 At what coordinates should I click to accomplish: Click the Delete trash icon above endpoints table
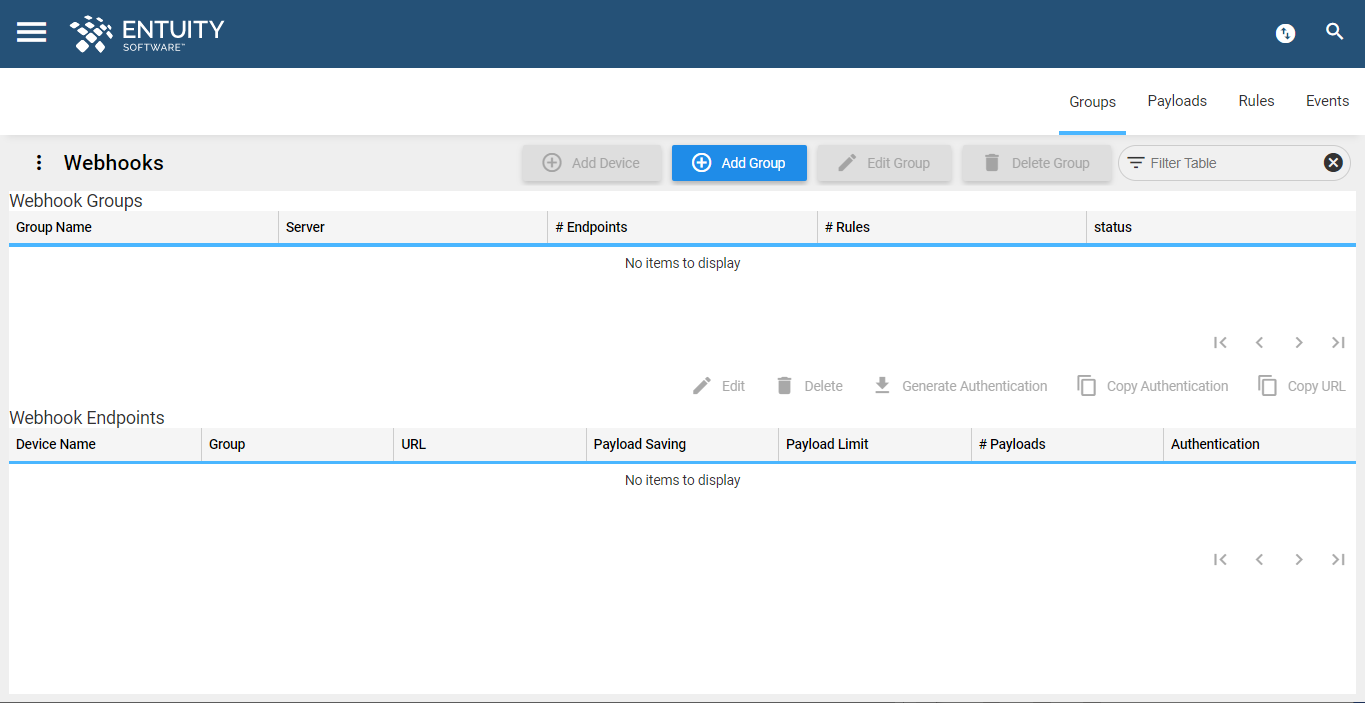point(809,385)
